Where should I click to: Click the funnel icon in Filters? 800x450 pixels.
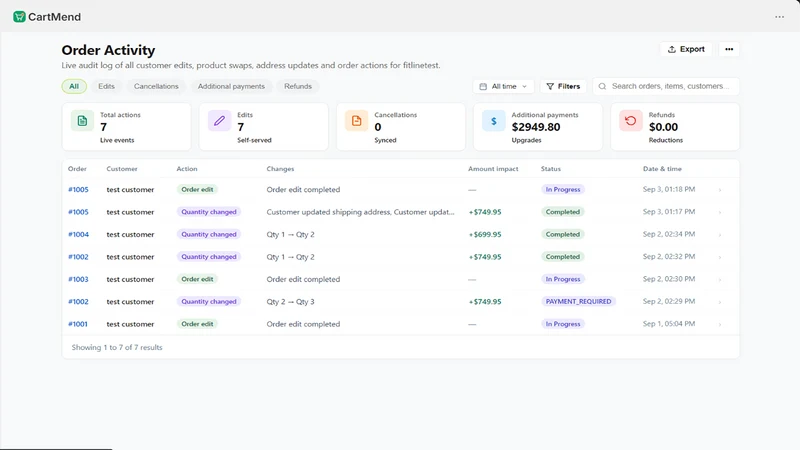(x=550, y=86)
